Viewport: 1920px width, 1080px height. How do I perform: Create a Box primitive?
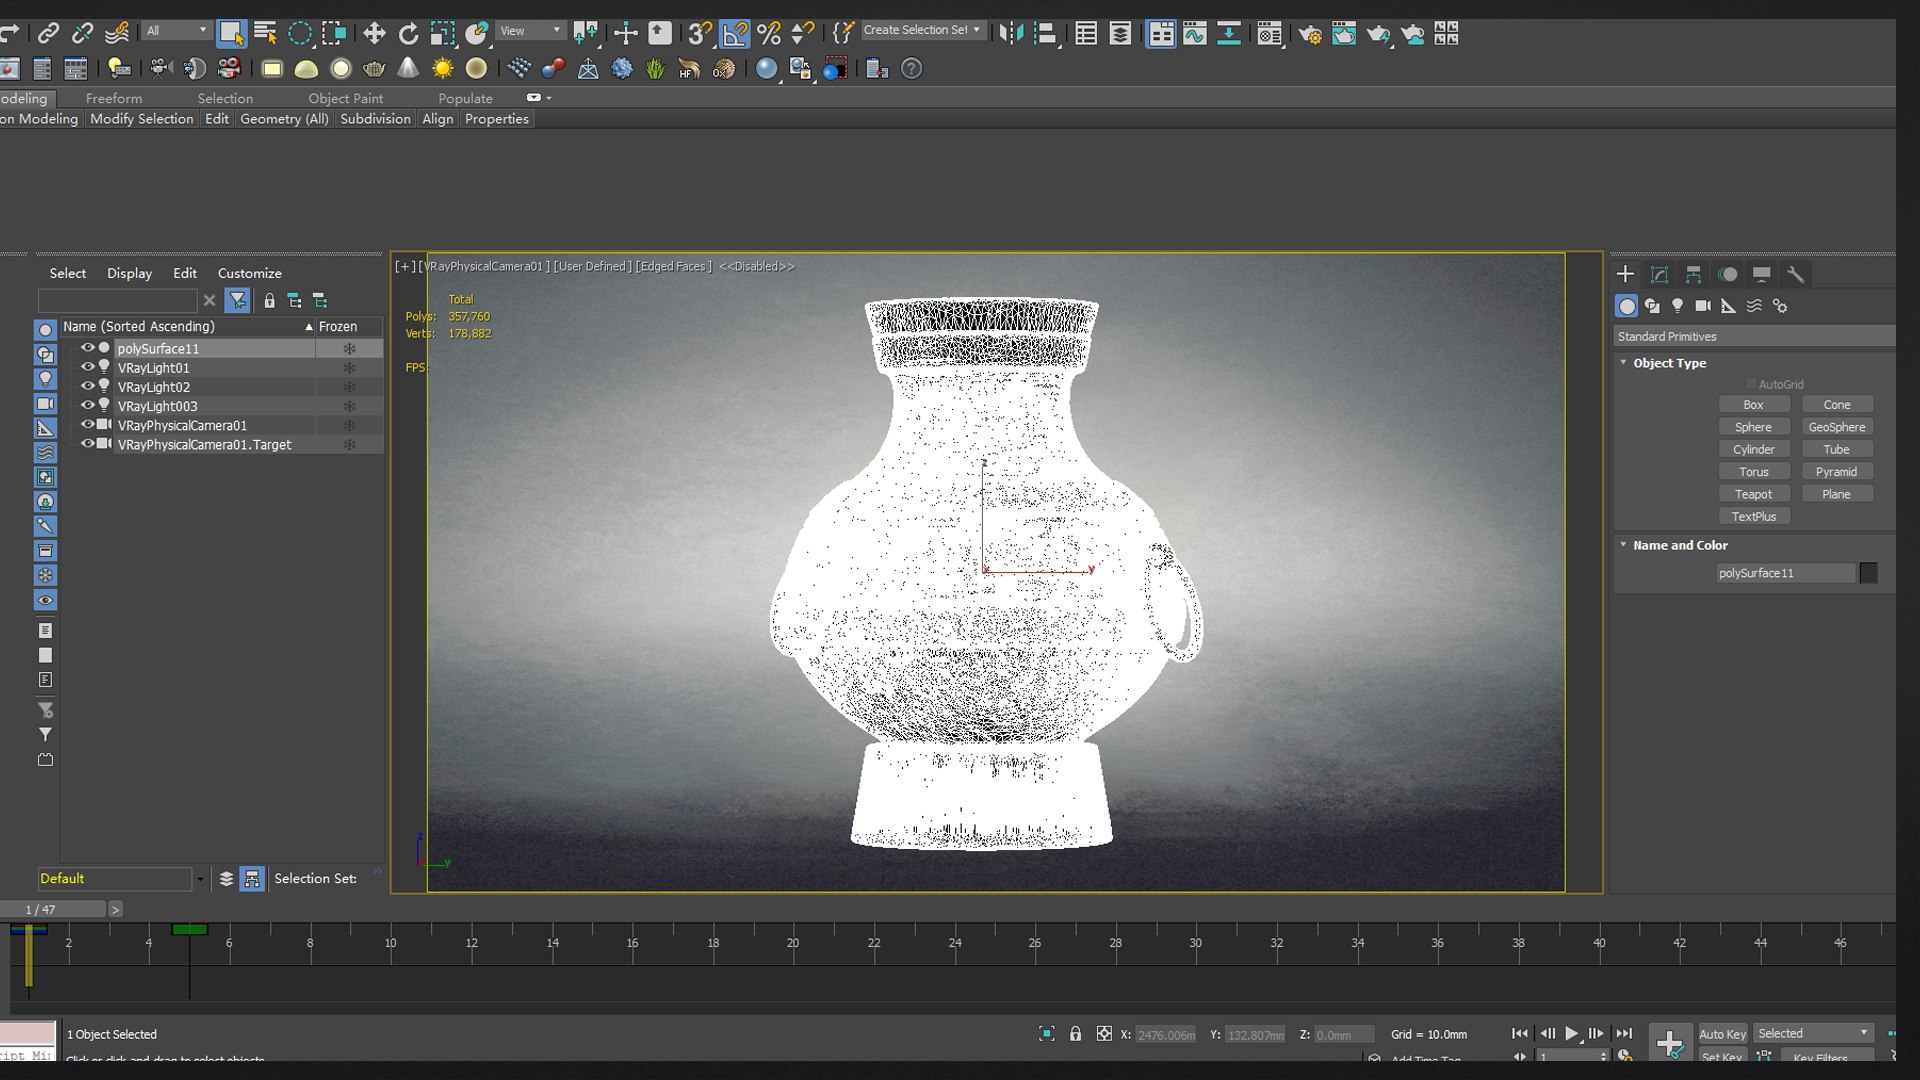(x=1754, y=405)
